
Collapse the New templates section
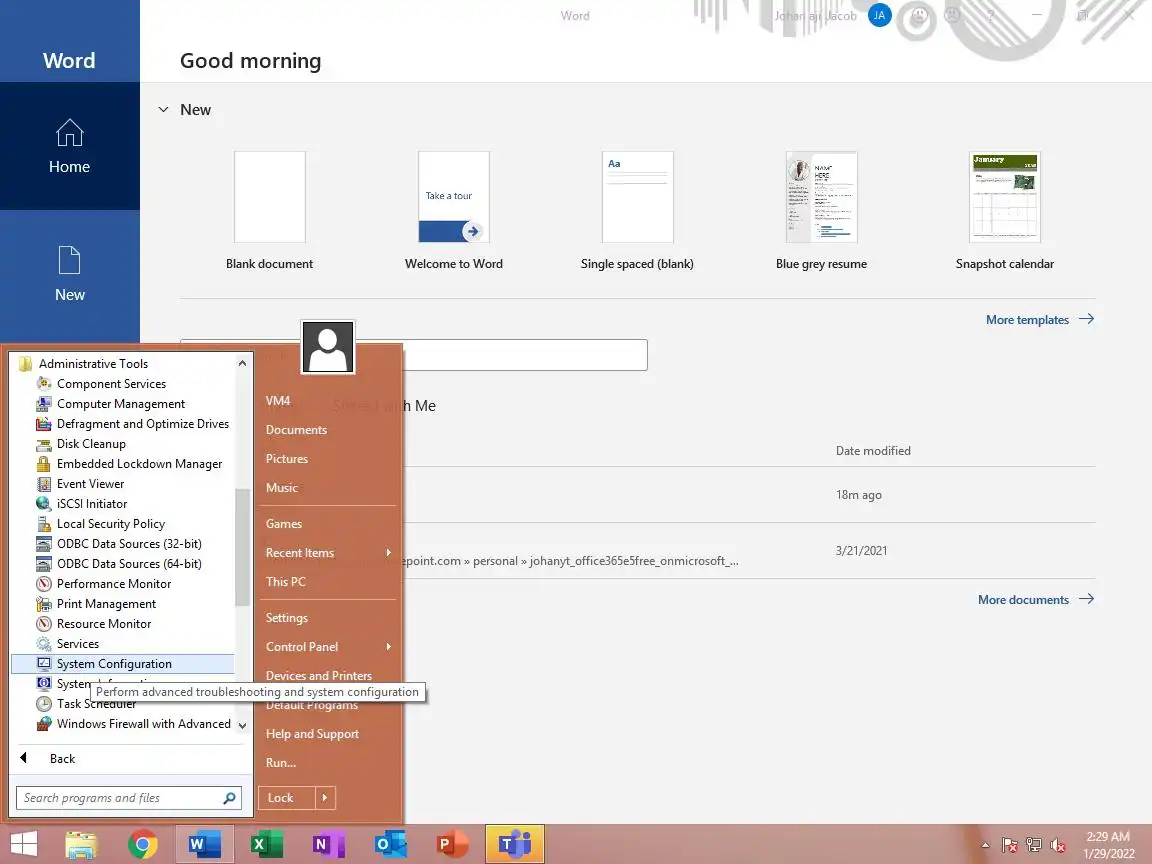[x=163, y=109]
